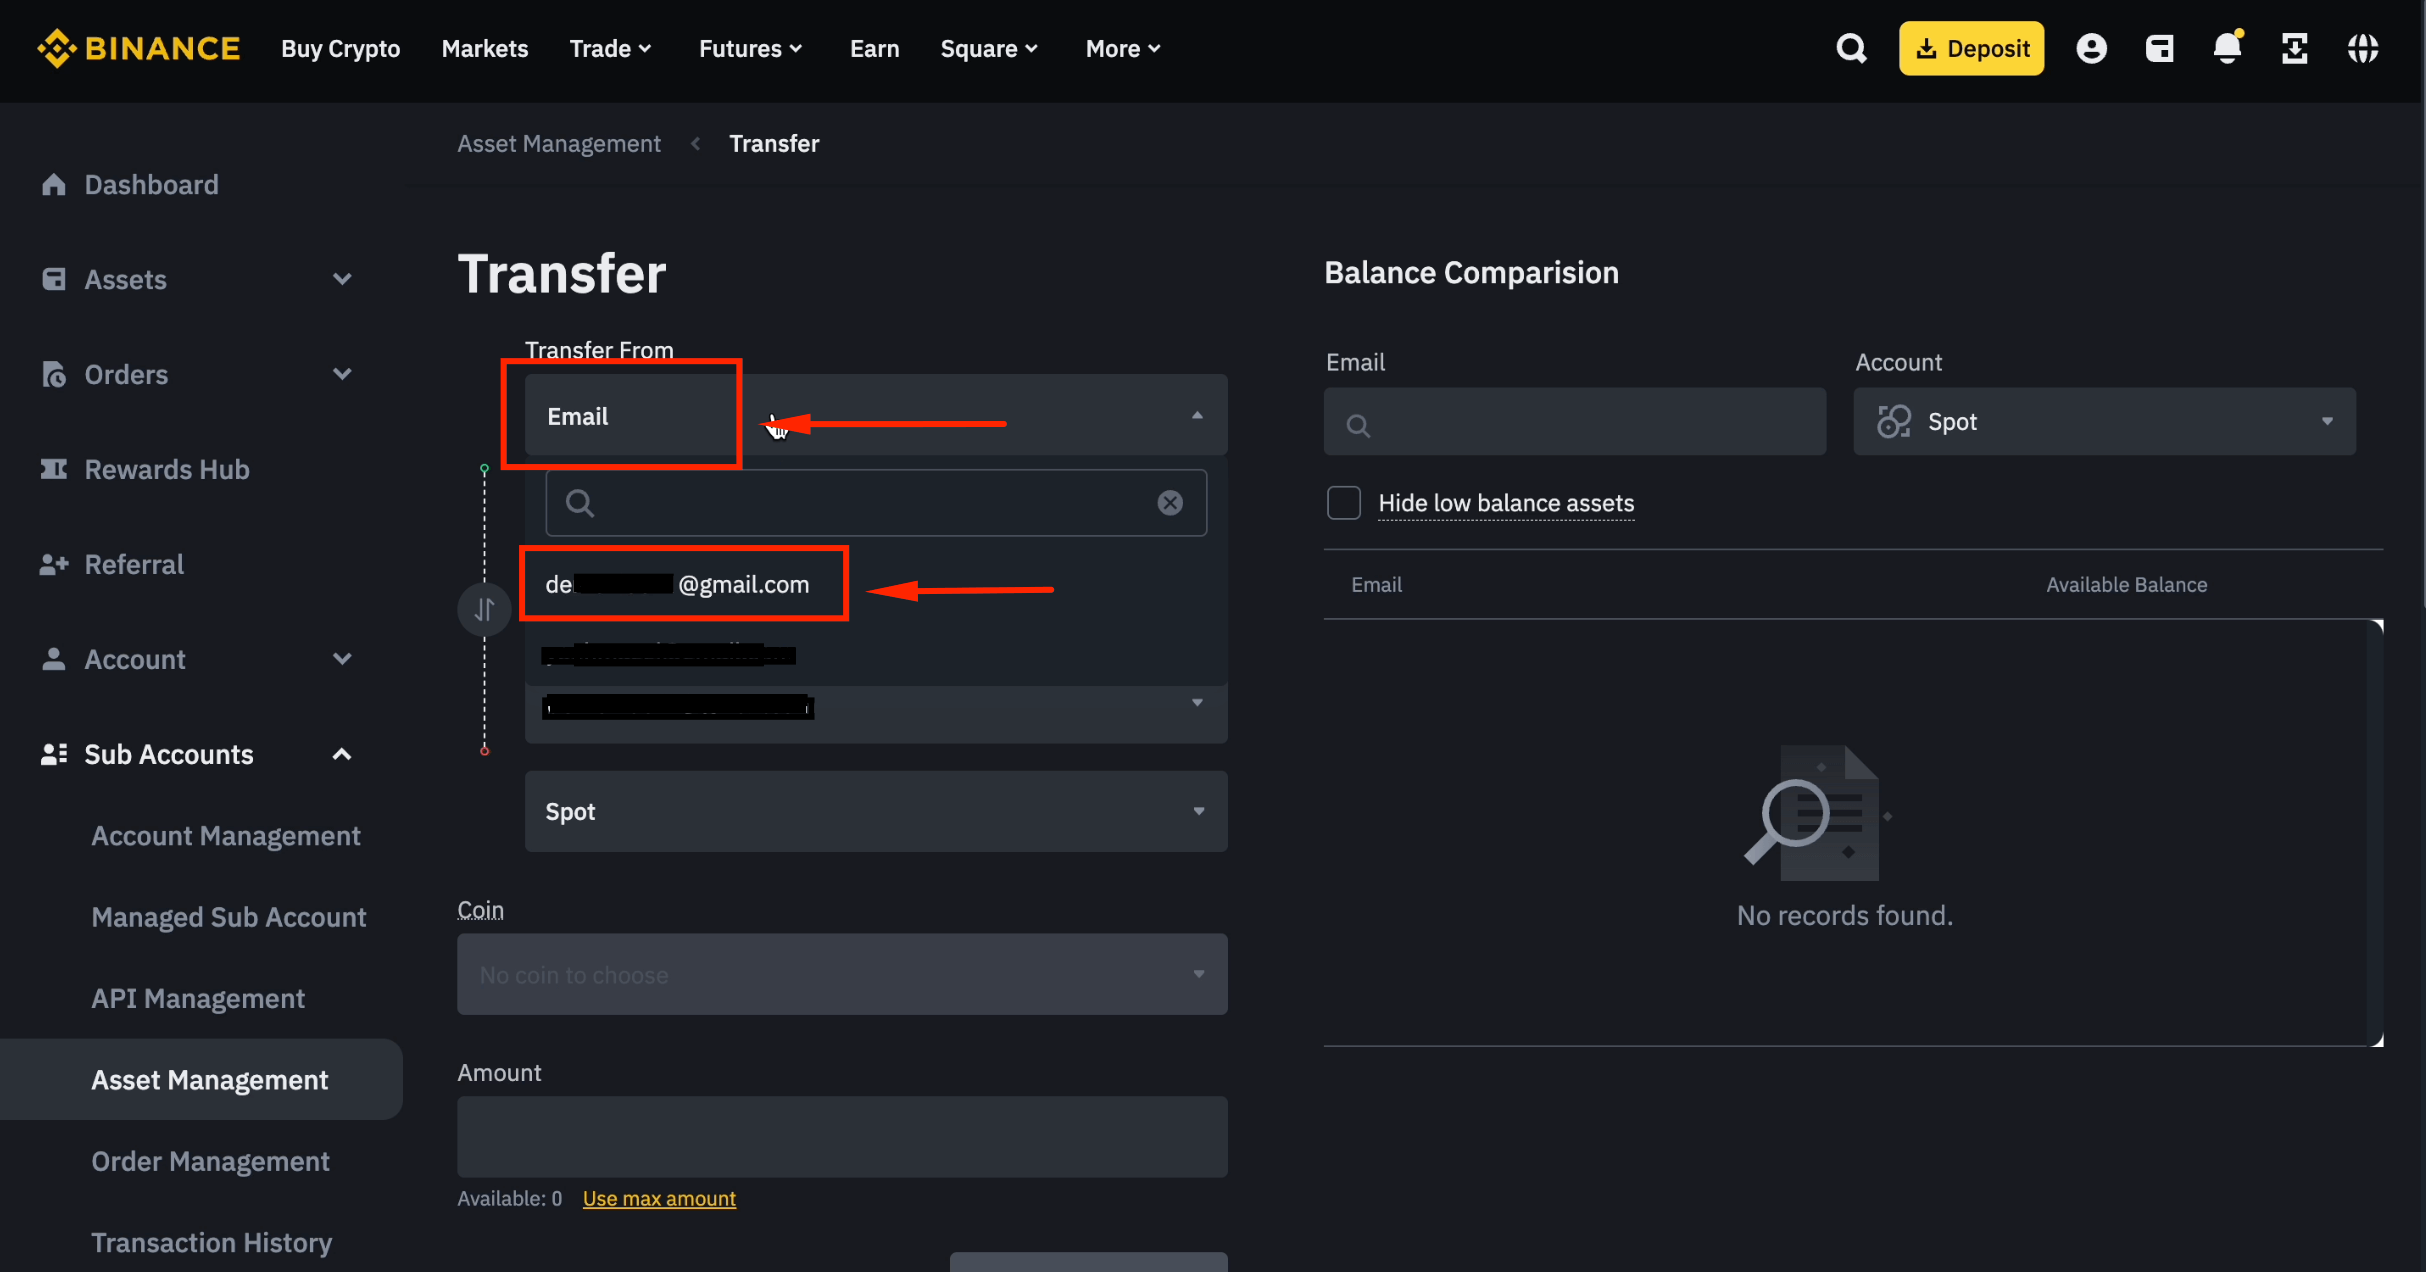Viewport: 2426px width, 1272px height.
Task: Click the Binance logo
Action: click(139, 48)
